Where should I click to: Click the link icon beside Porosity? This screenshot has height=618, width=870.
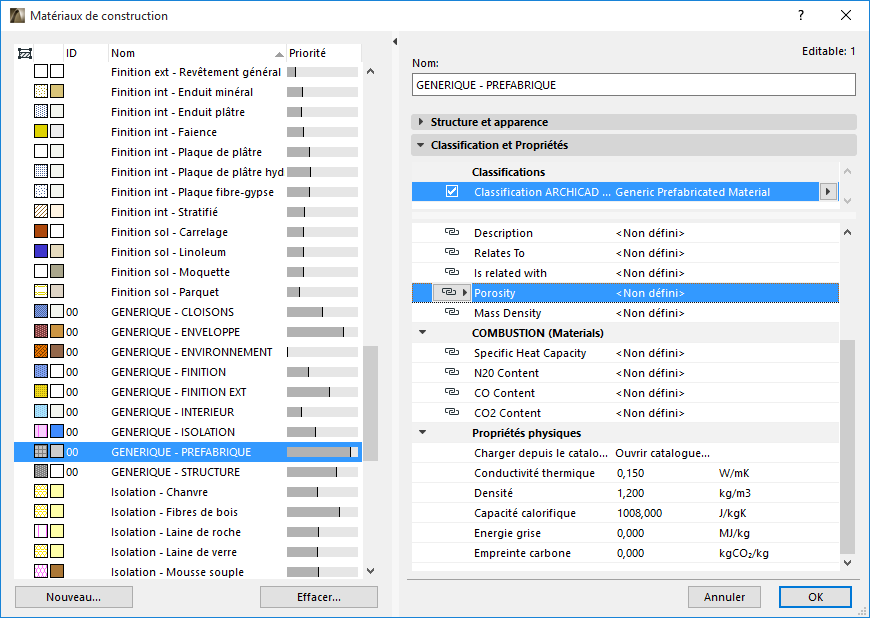click(448, 292)
